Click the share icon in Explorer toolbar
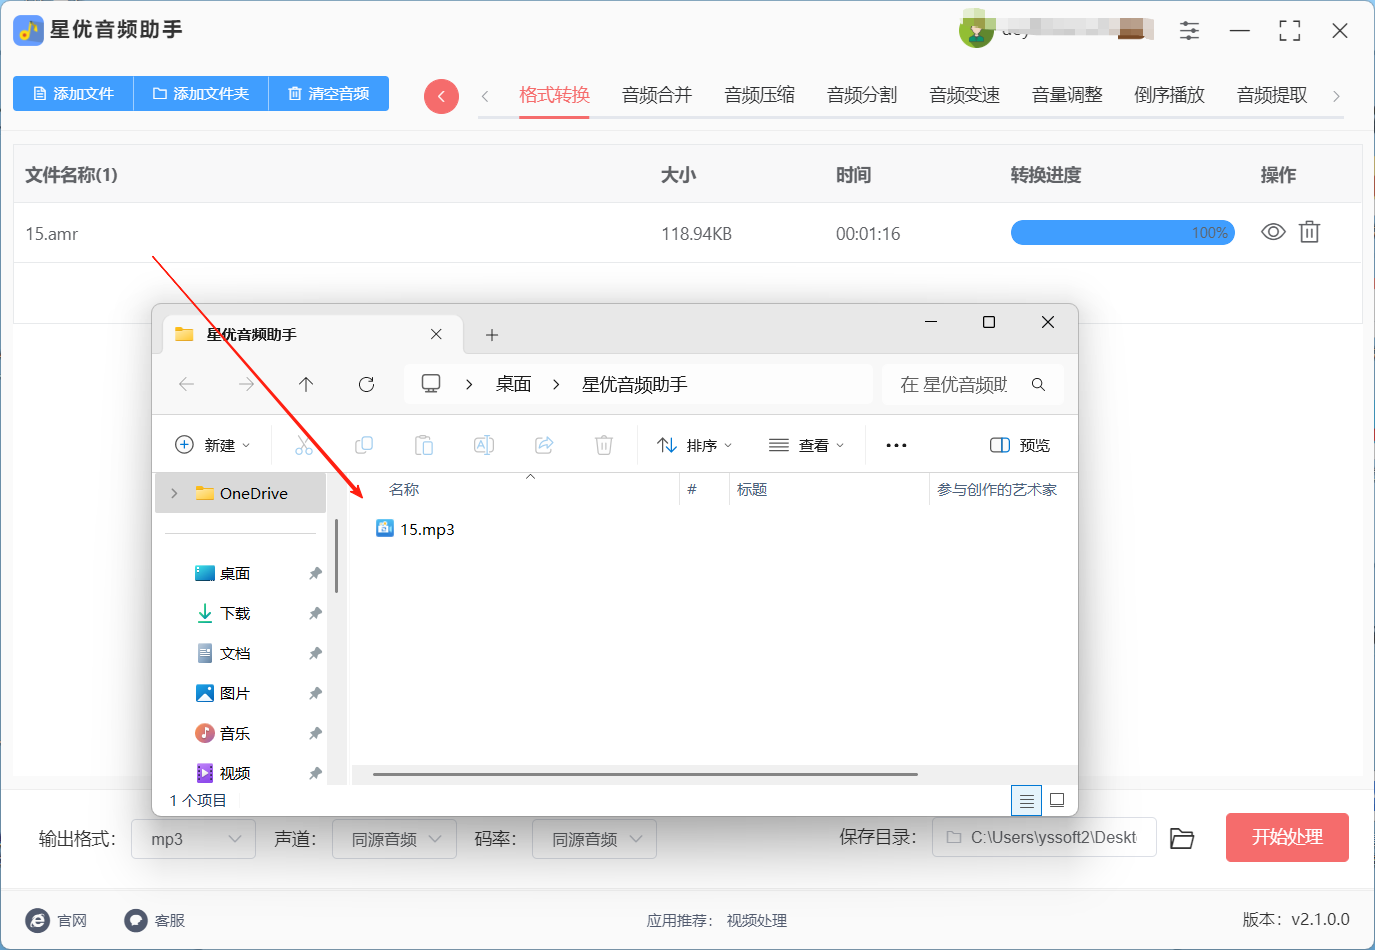 tap(544, 445)
